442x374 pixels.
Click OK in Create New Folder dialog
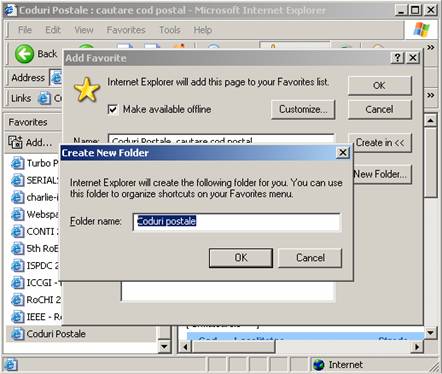pyautogui.click(x=241, y=258)
